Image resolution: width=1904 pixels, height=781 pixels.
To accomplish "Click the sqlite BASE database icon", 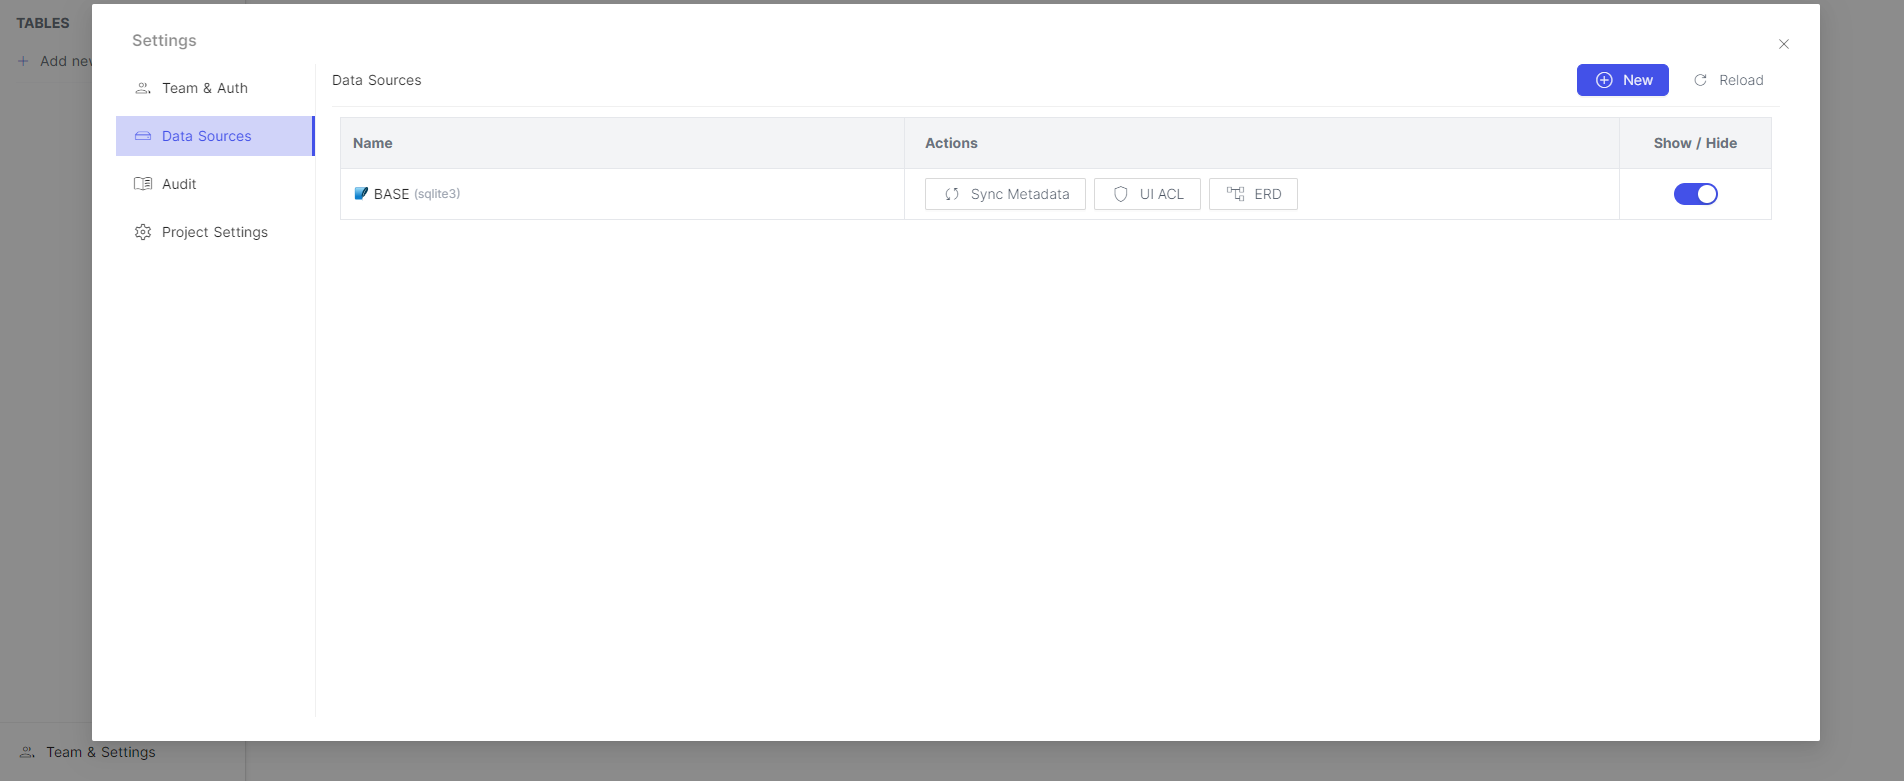I will pos(361,193).
